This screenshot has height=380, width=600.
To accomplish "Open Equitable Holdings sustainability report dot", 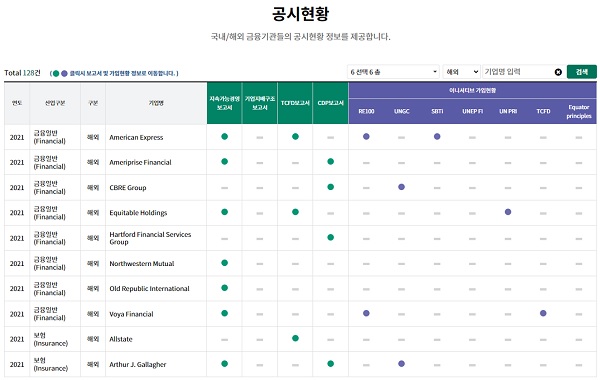I will click(x=225, y=212).
